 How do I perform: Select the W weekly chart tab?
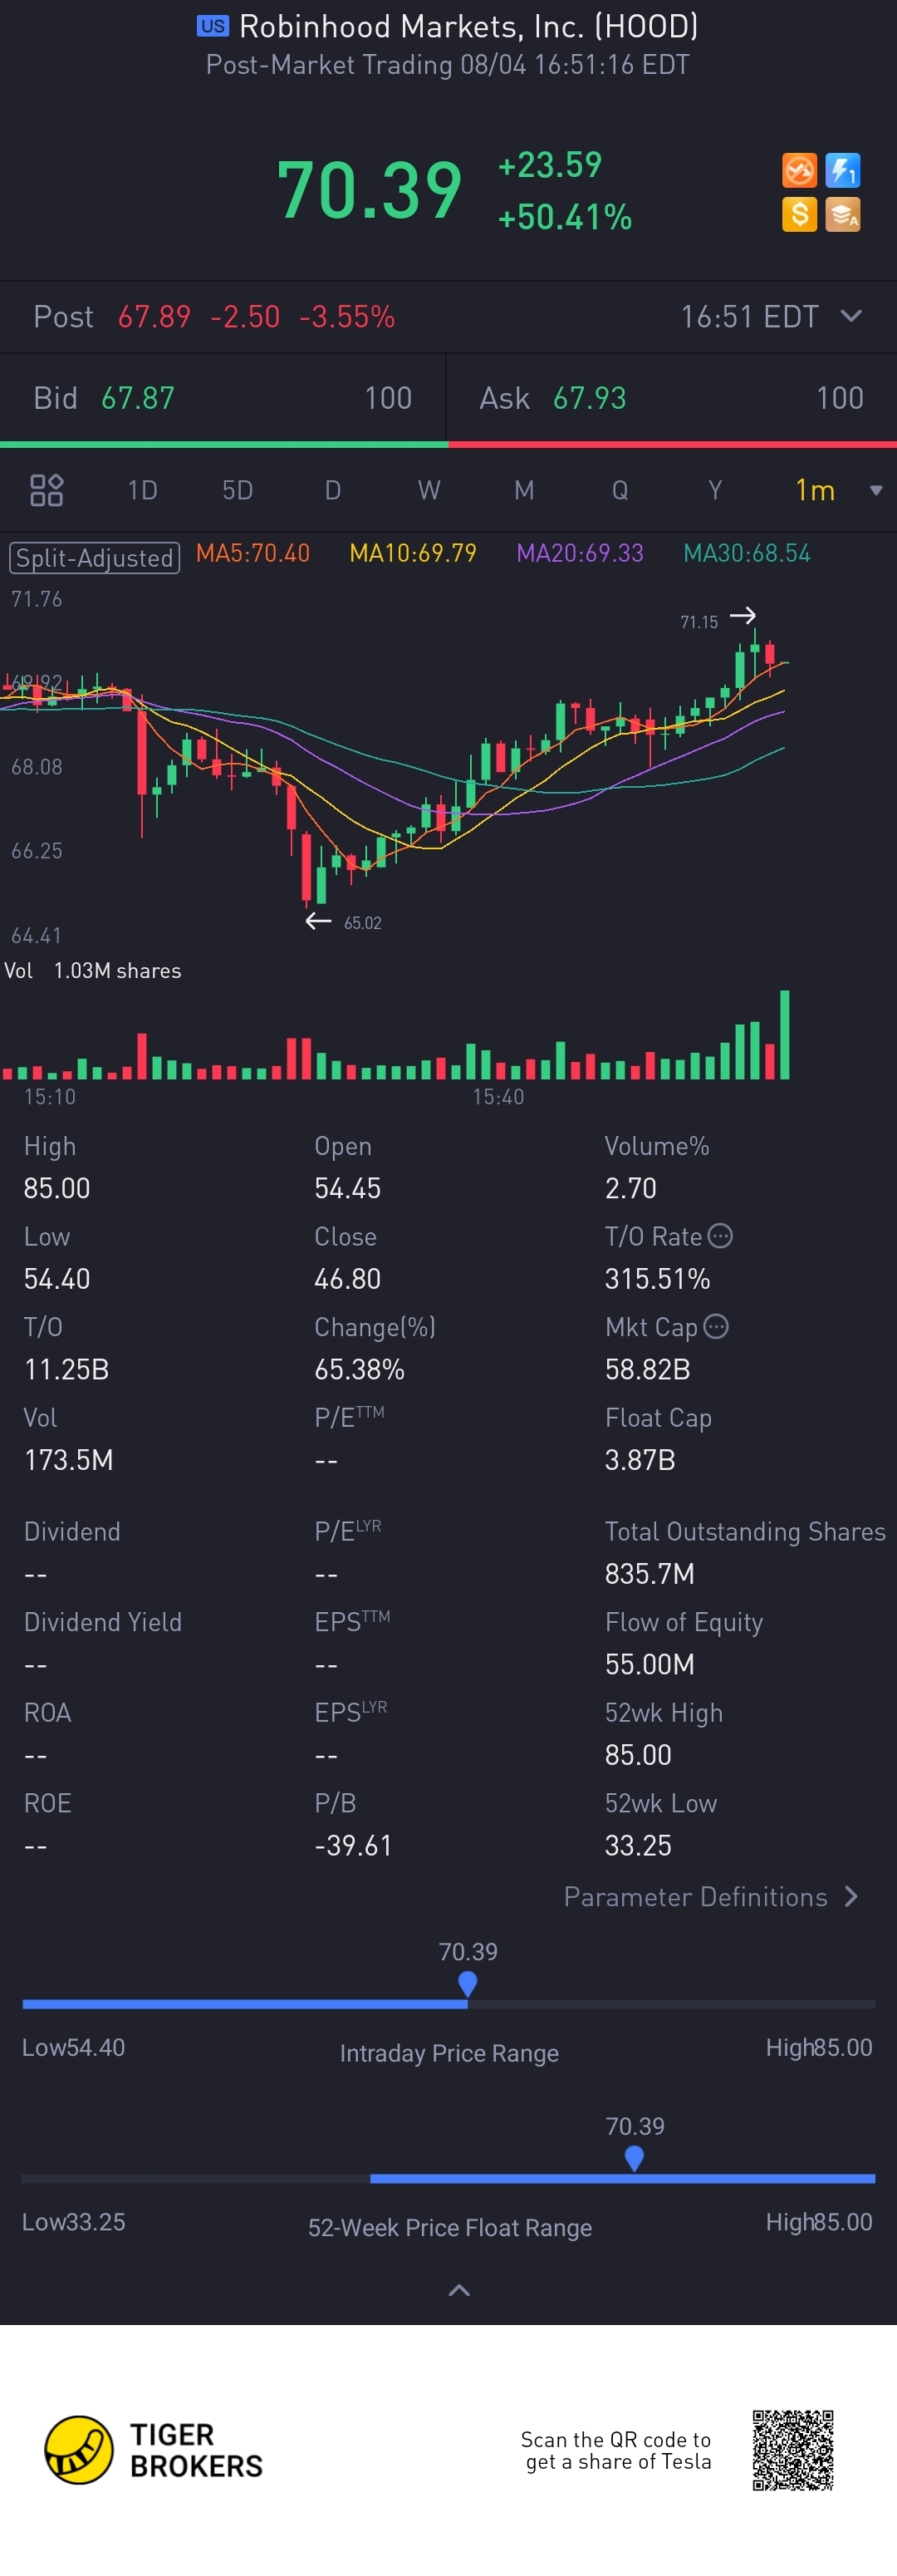(x=428, y=490)
